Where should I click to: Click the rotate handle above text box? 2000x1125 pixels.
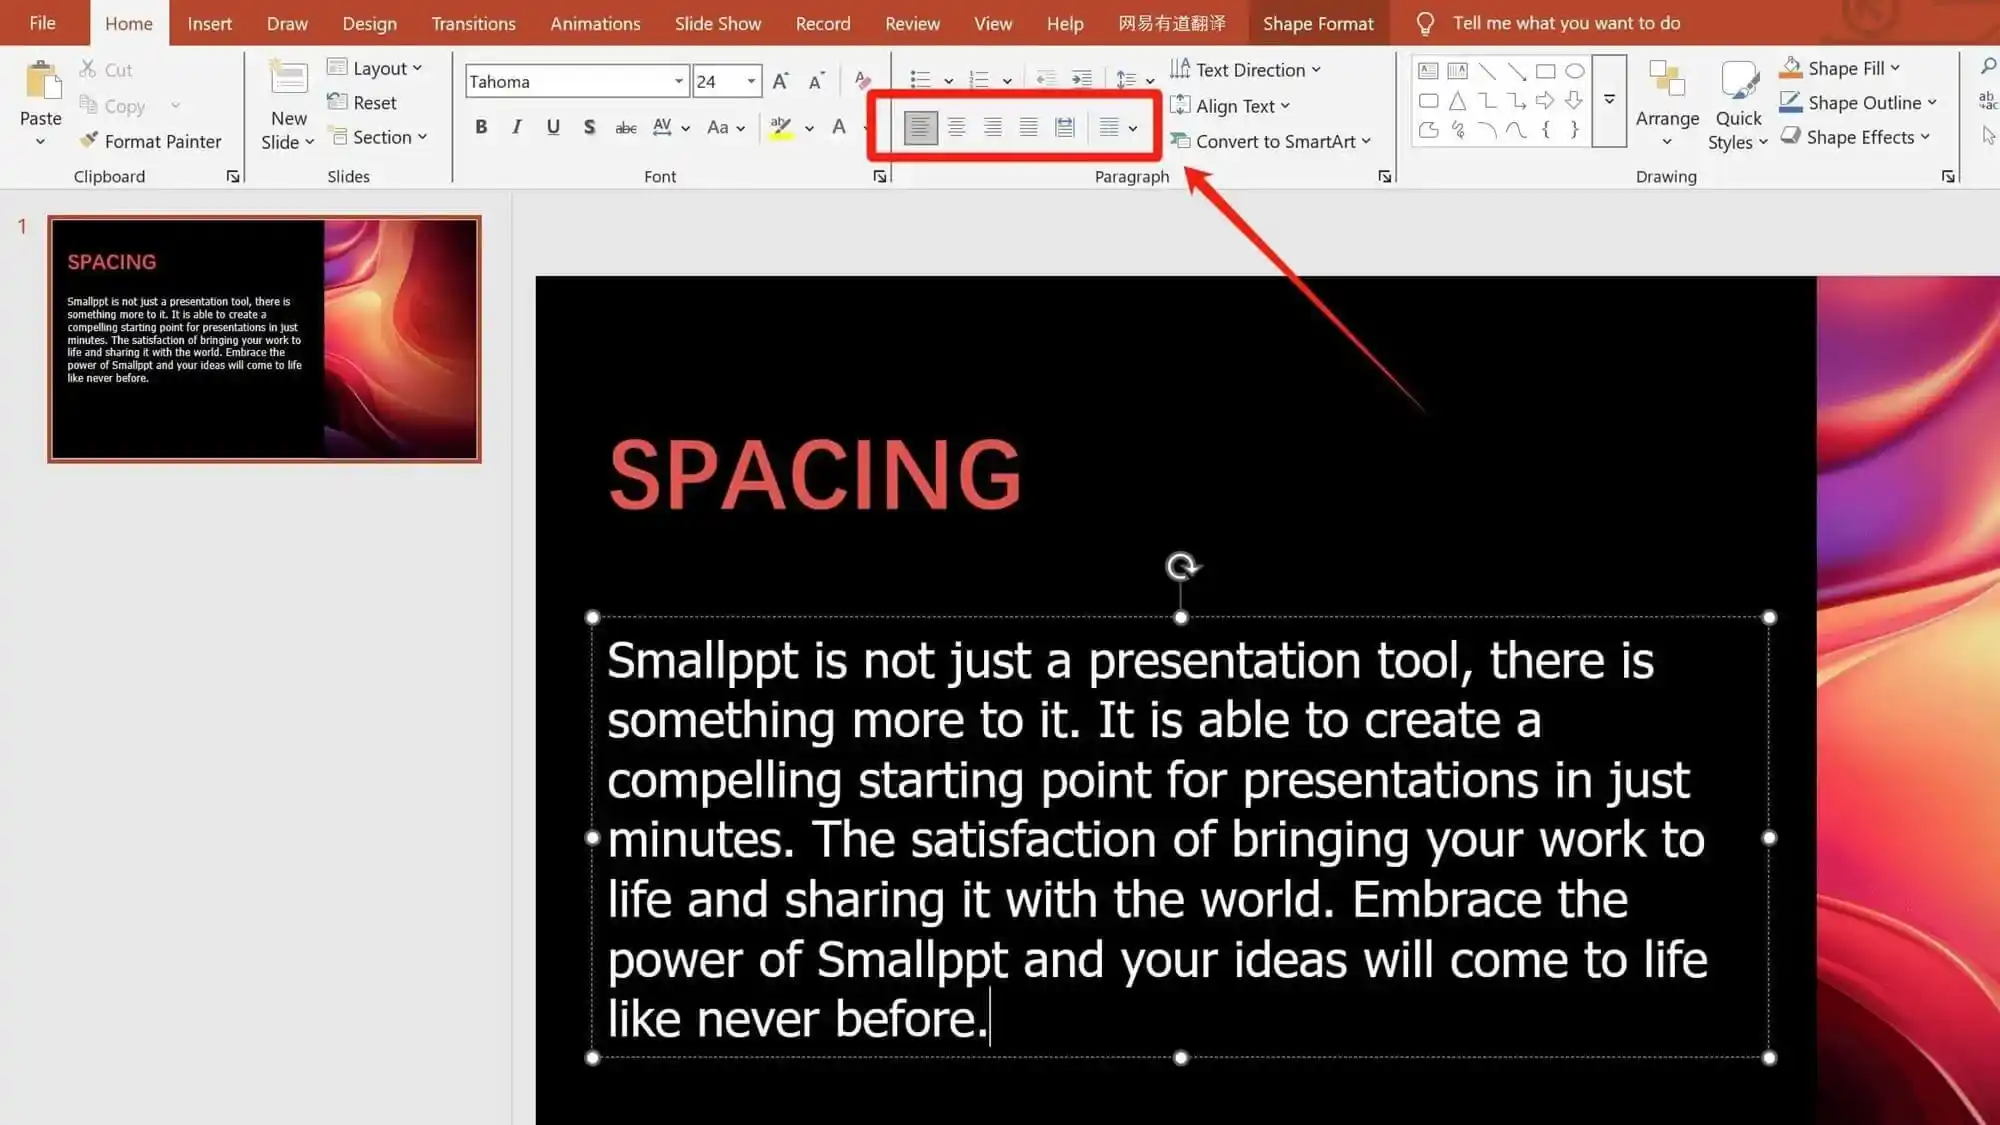1181,567
